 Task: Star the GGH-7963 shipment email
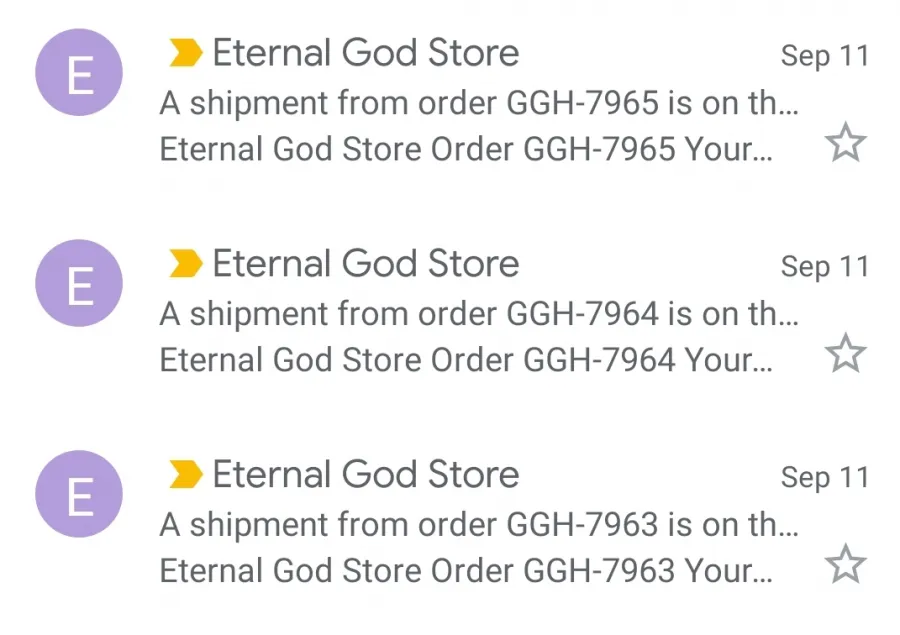tap(845, 563)
